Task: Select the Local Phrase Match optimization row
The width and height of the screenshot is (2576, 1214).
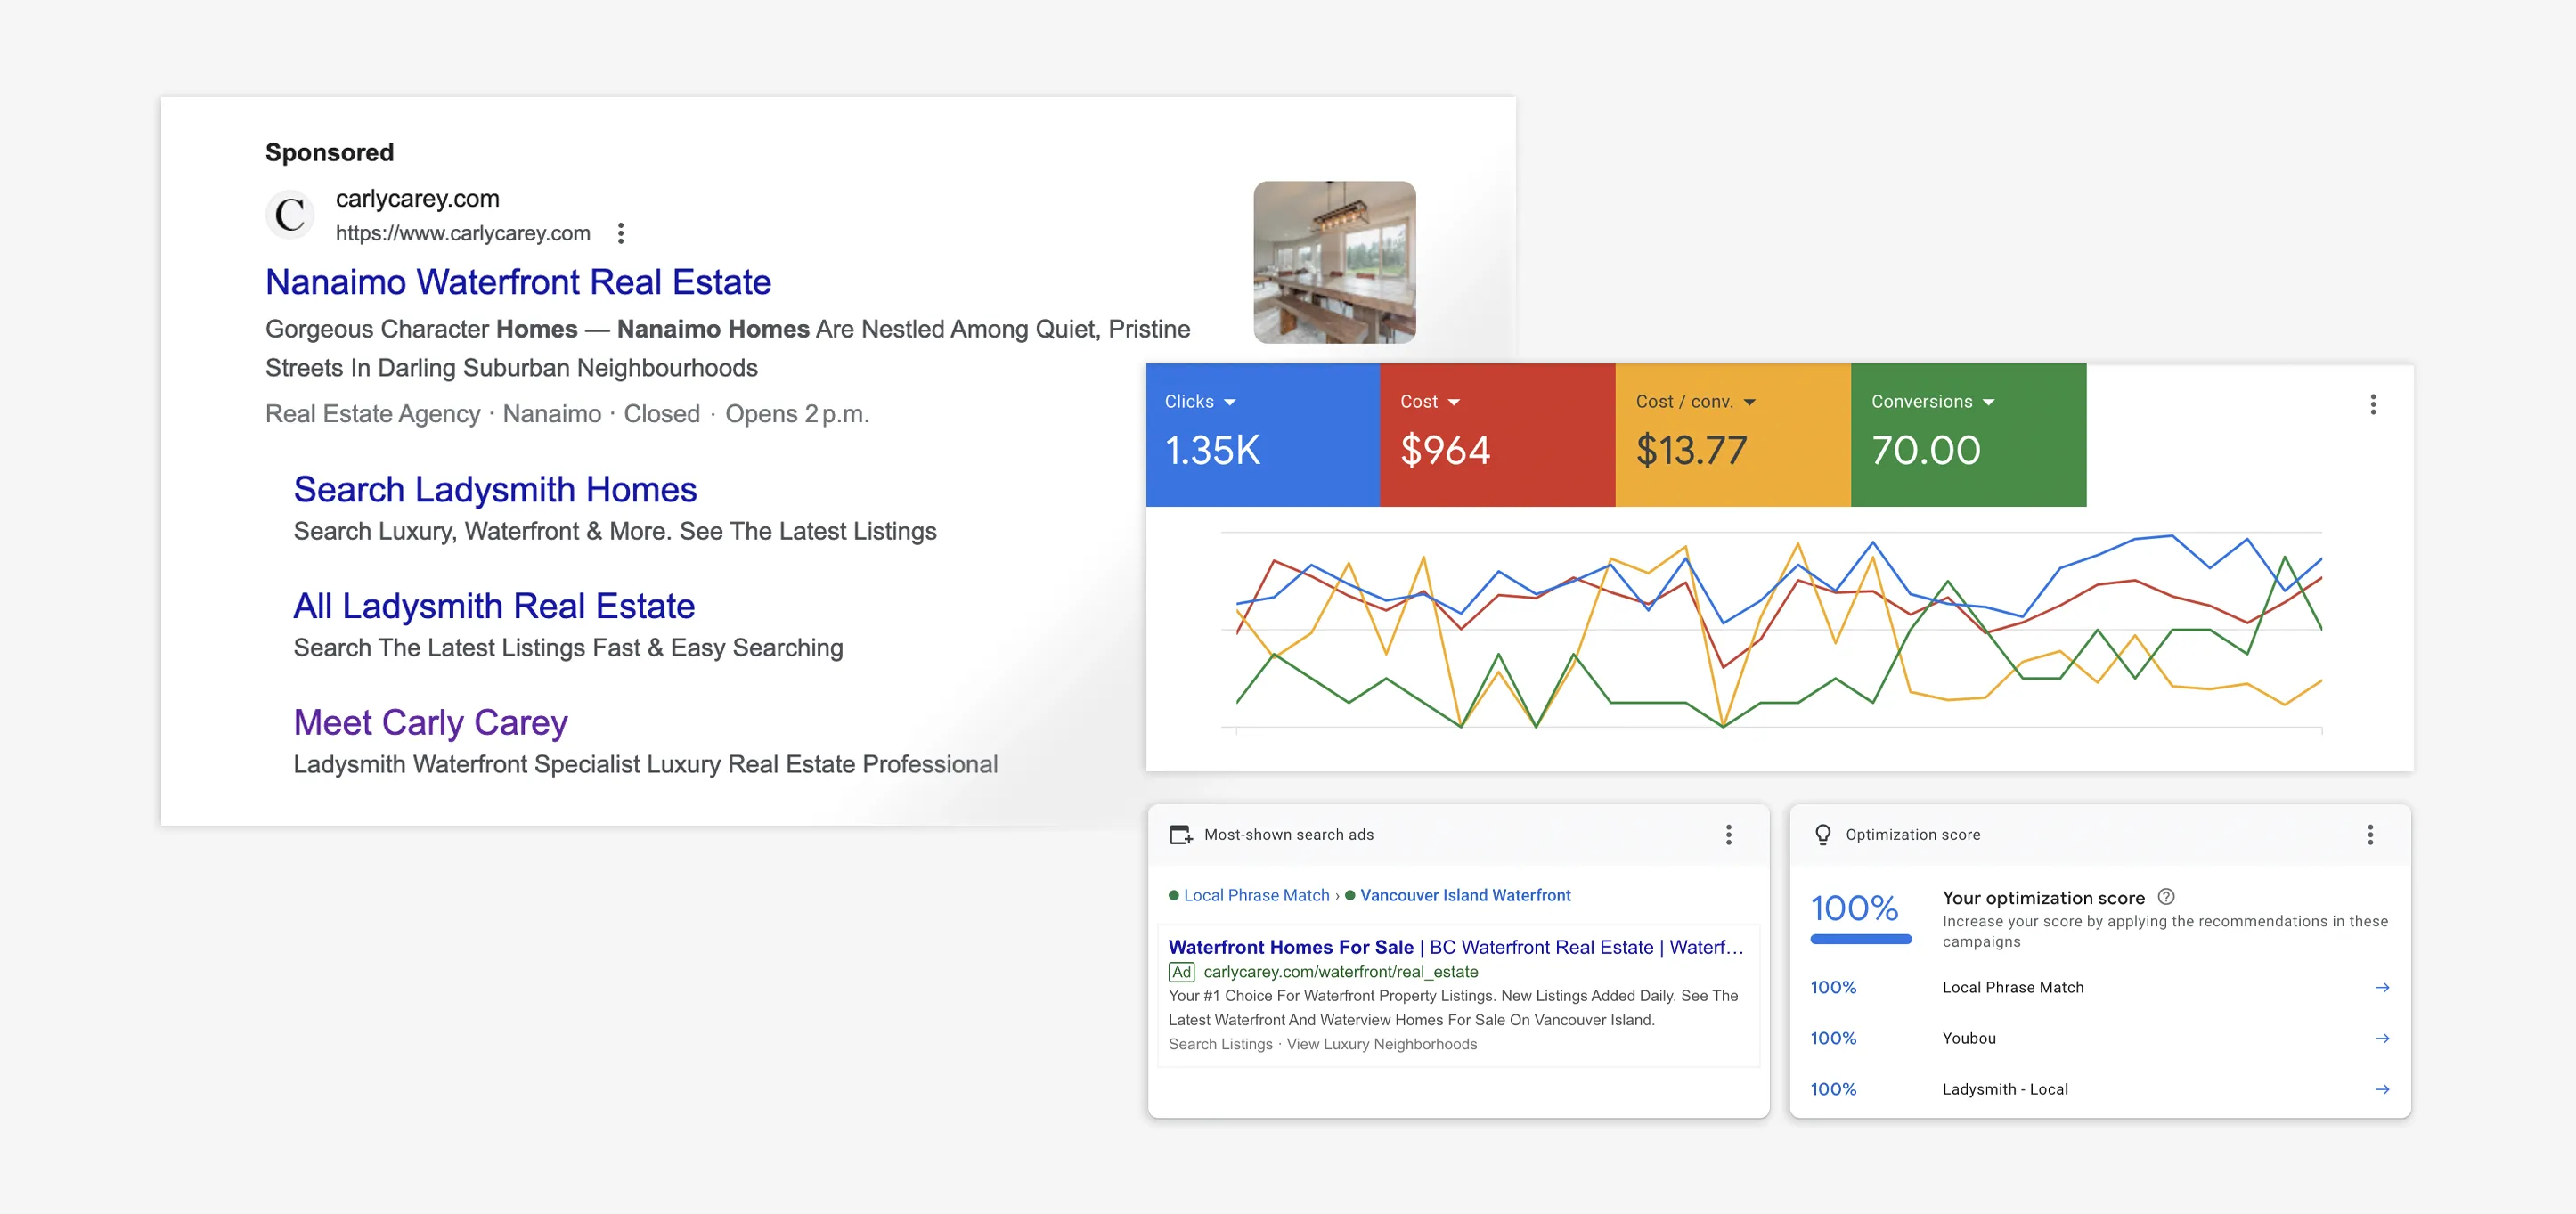Action: [x=2100, y=987]
